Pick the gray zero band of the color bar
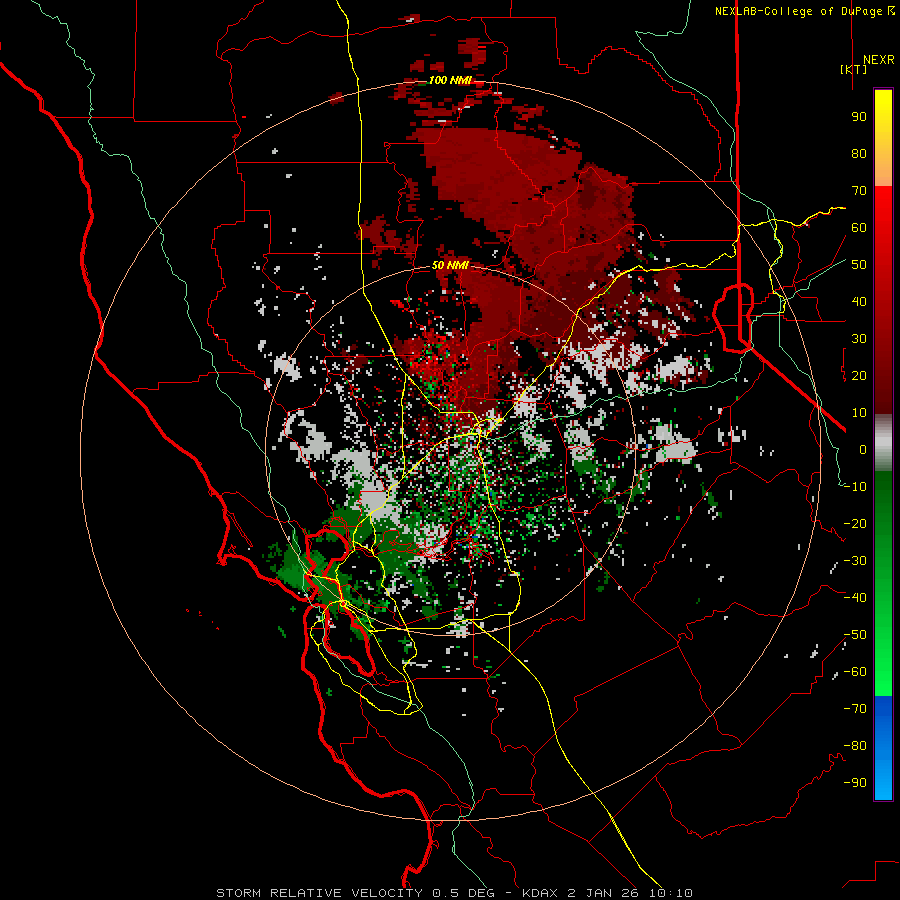Viewport: 900px width, 900px height. click(883, 443)
